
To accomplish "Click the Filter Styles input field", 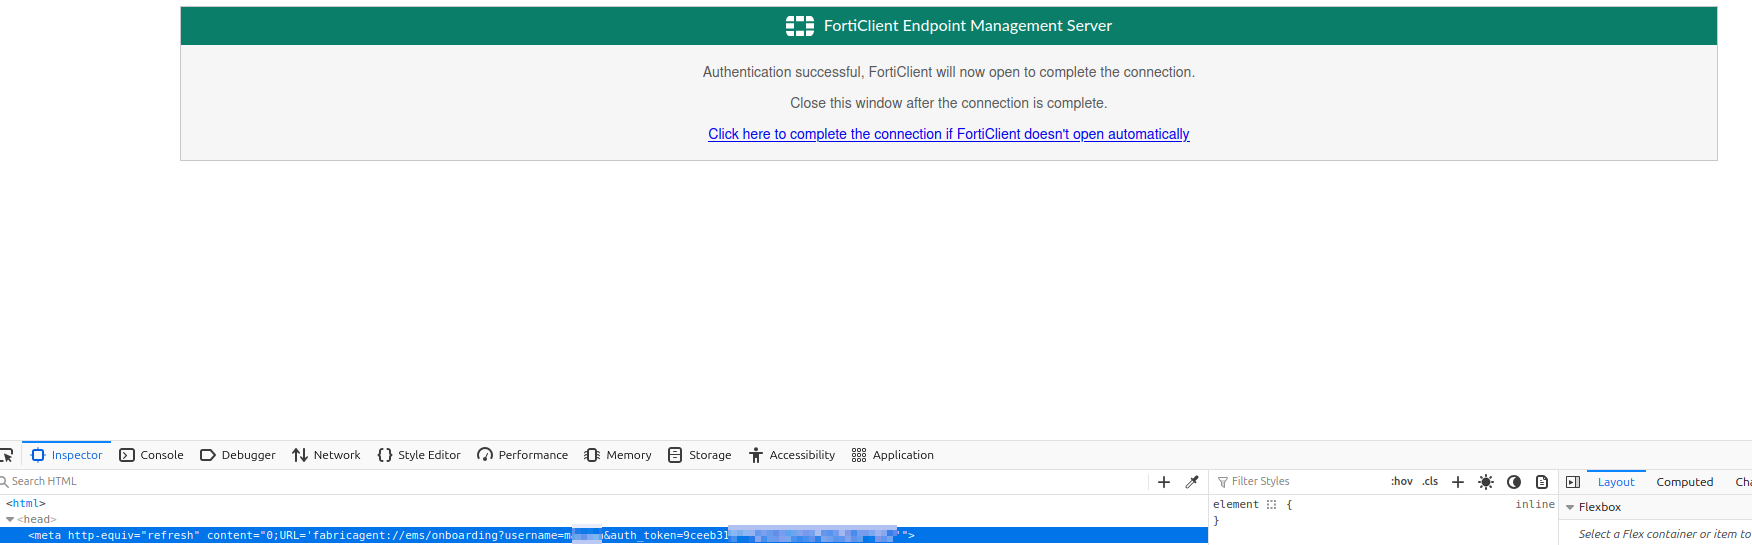I will pyautogui.click(x=1297, y=482).
